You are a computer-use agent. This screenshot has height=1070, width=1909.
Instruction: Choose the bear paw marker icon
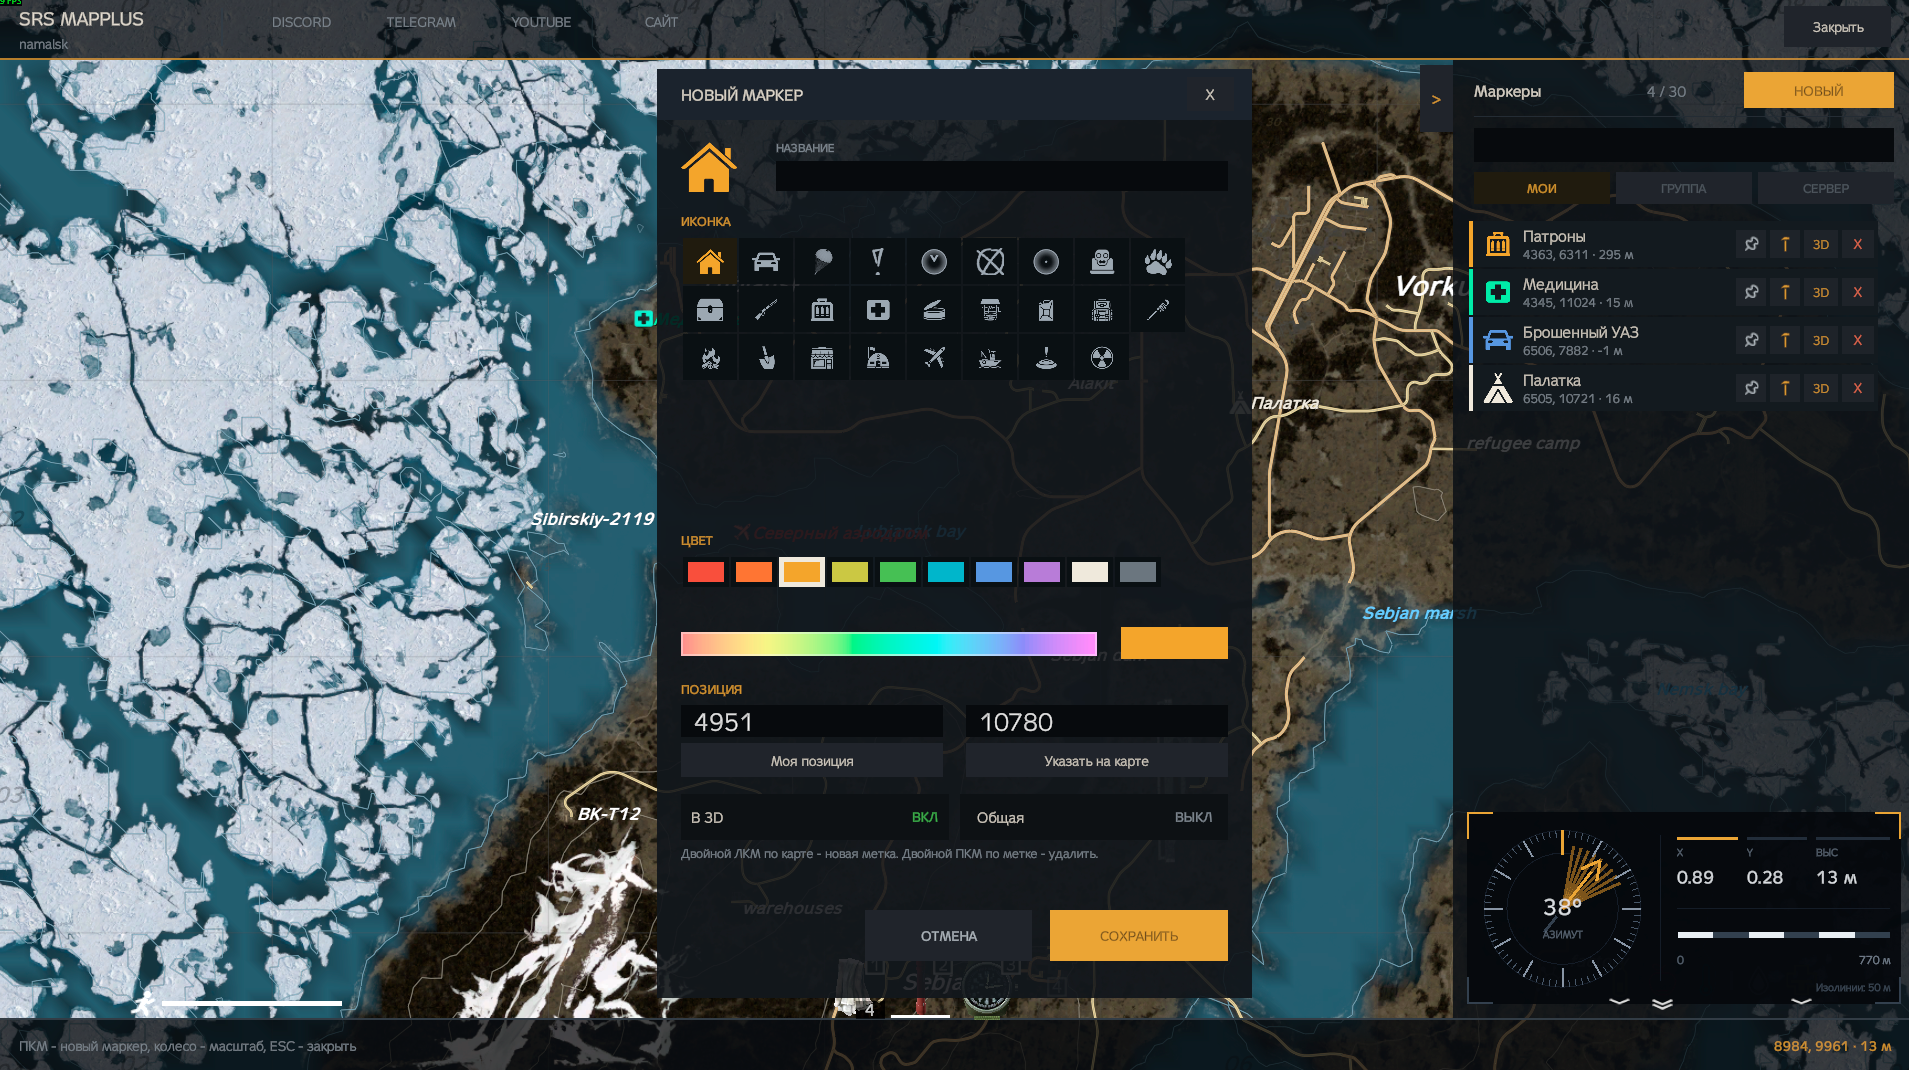coord(1158,262)
